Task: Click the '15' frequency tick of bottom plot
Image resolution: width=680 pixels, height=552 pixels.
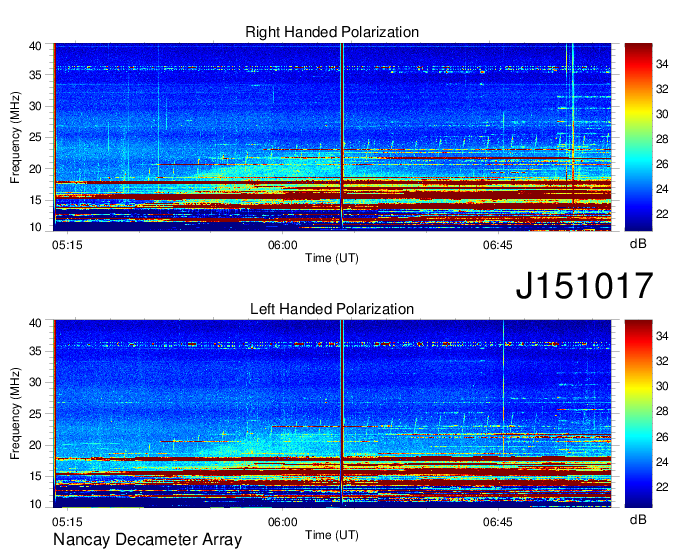Action: pyautogui.click(x=36, y=476)
